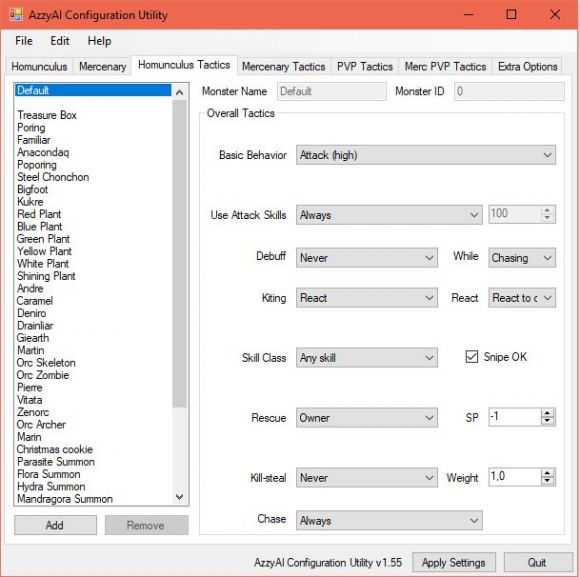Open the Skill Class dropdown

pos(367,358)
